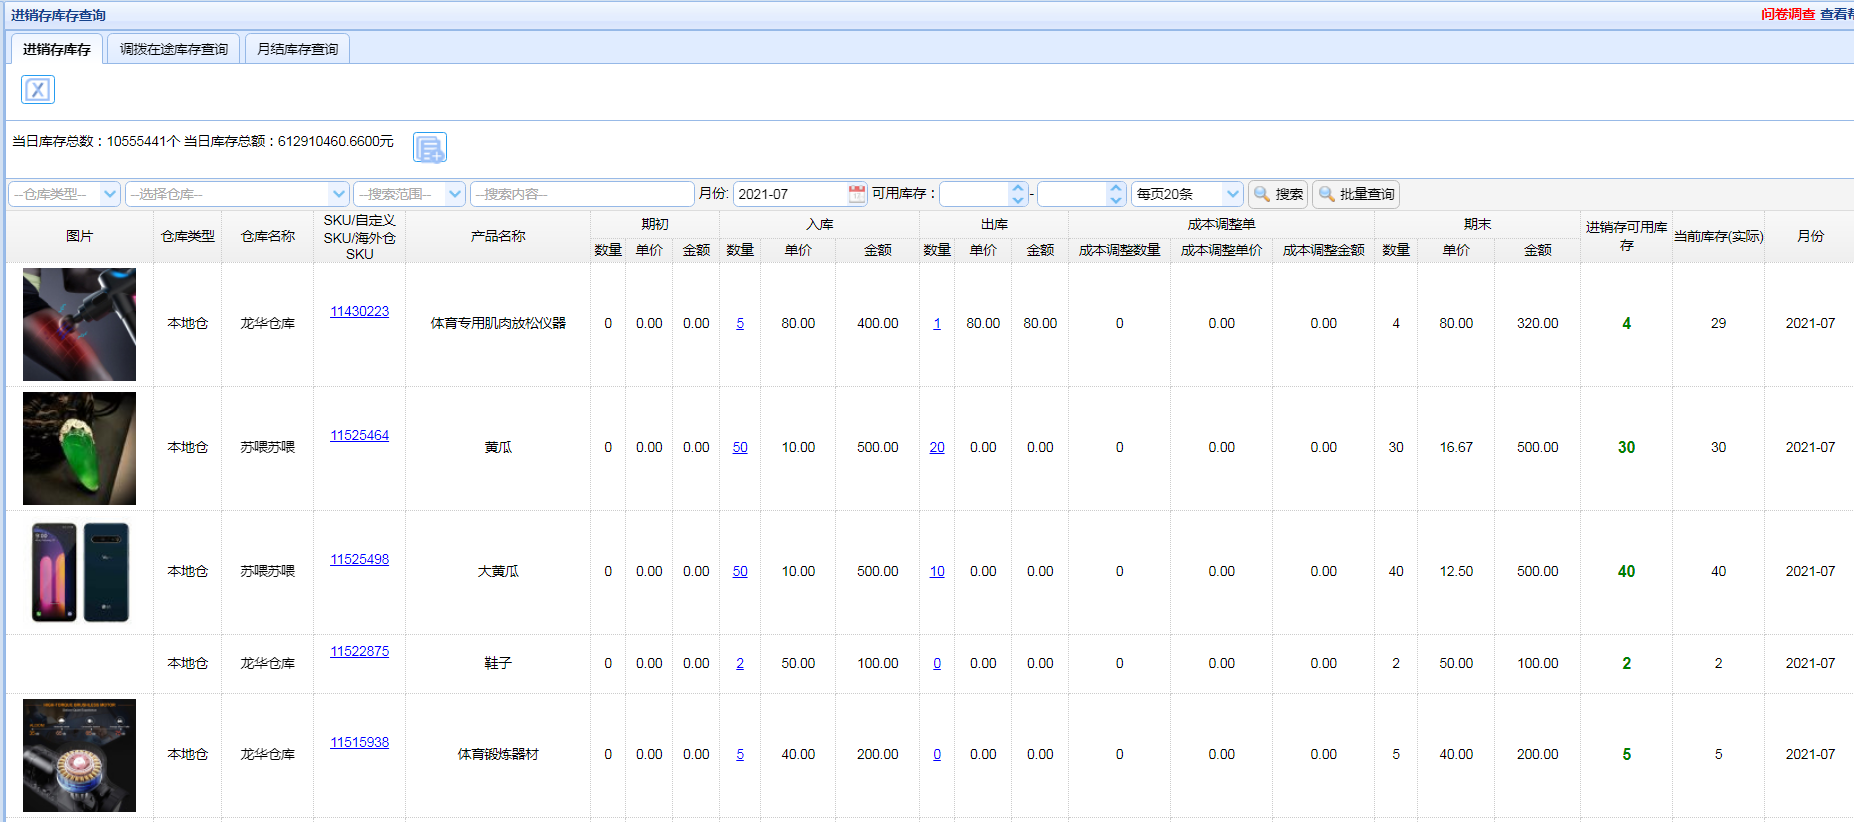
Task: Click the 黄瓜 green pendant thumbnail
Action: (79, 448)
